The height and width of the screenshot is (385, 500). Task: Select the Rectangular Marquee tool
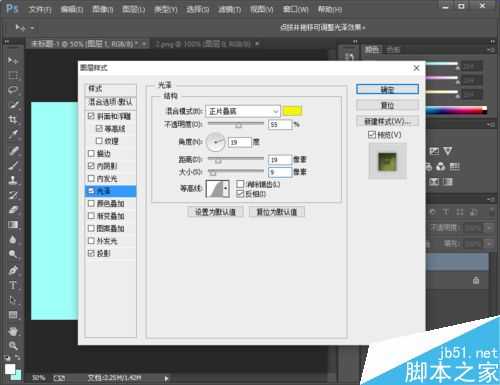click(x=13, y=75)
